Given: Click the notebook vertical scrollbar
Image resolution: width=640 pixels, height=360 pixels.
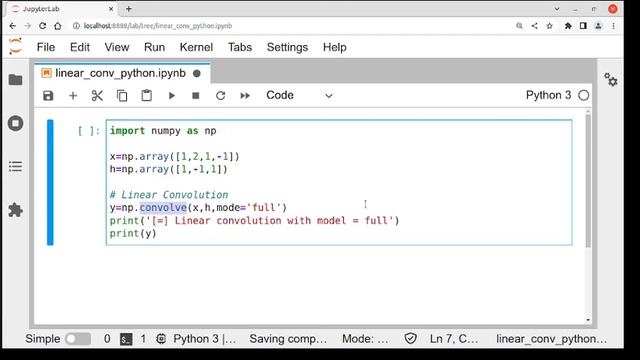Looking at the screenshot, I should point(588,181).
